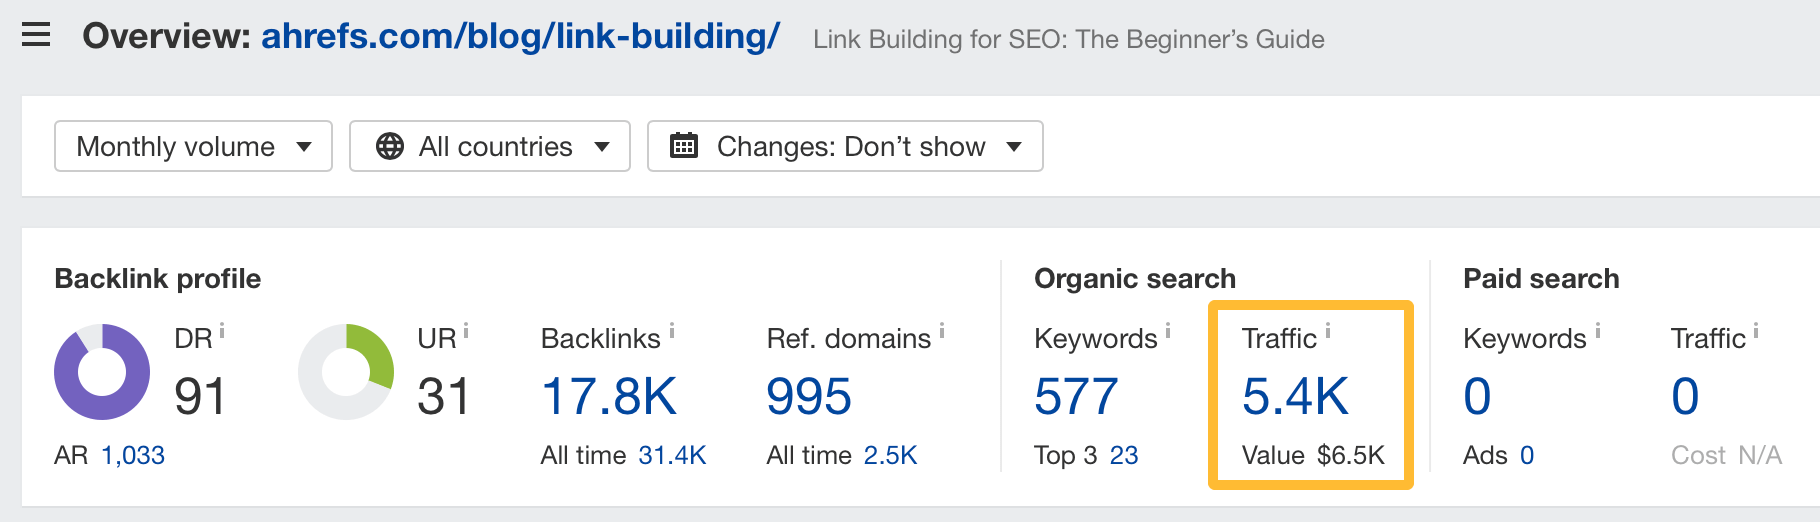Click the 17.8K Backlinks value
Screen dimensions: 1820x522
coord(609,396)
